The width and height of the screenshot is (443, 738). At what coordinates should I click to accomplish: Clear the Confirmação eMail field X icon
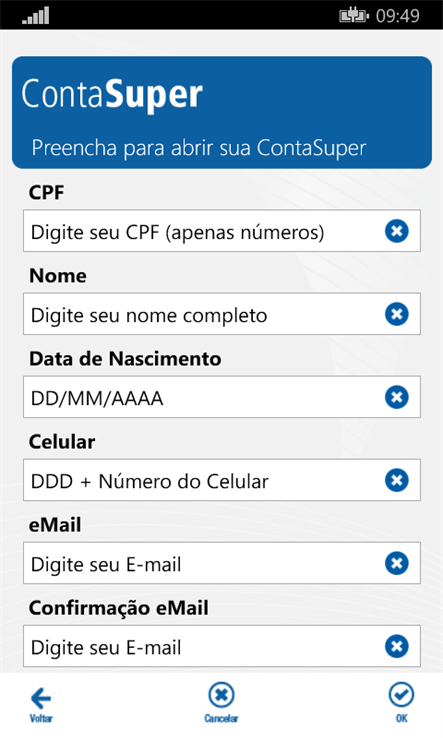click(396, 646)
